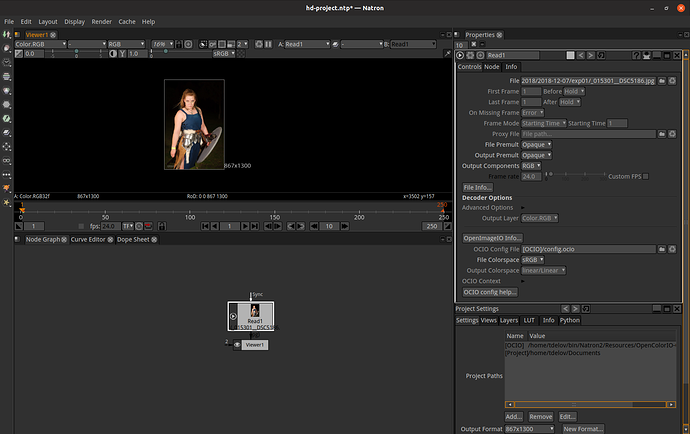Click the gain toggle icon beside 0.0
This screenshot has width=690, height=434.
[x=18, y=54]
